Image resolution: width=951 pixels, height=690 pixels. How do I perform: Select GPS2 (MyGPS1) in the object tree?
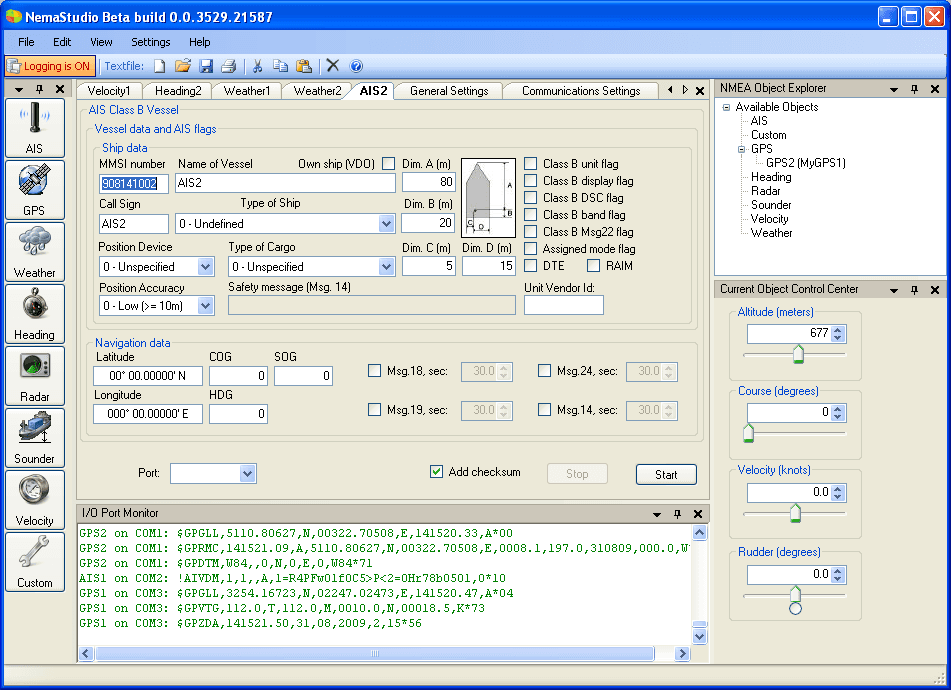click(x=805, y=163)
